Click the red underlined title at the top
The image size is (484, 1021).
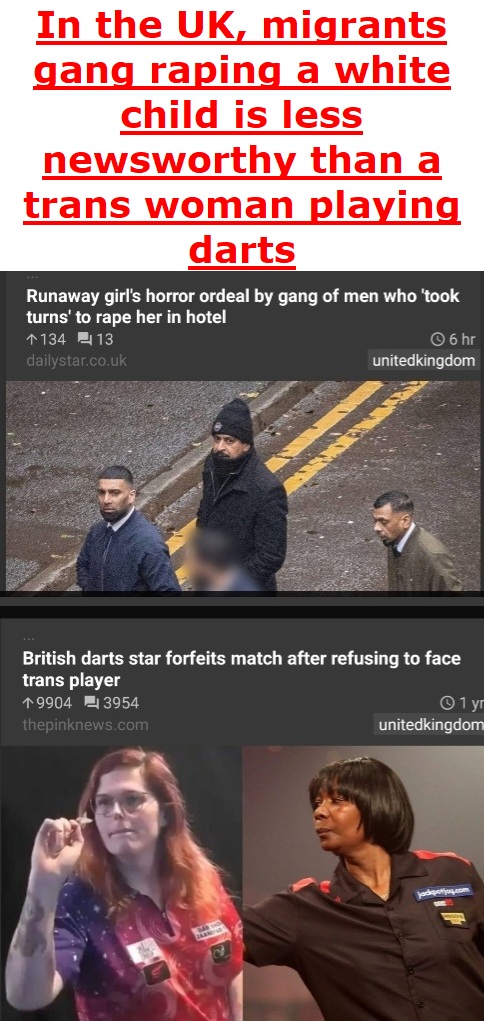click(x=242, y=137)
